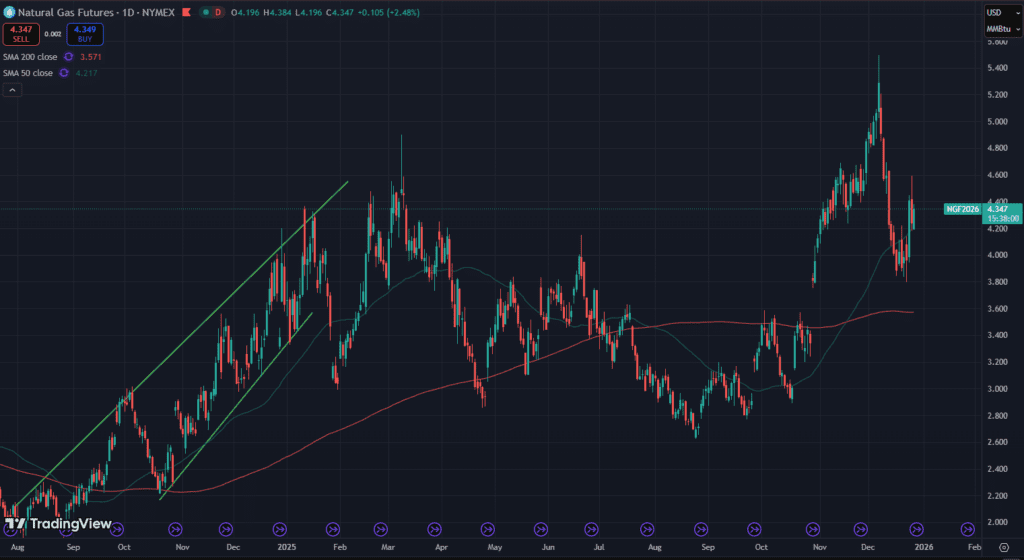Screen dimensions: 1024x560
Task: Select the SMA 200 close indicator label
Action: (29, 57)
